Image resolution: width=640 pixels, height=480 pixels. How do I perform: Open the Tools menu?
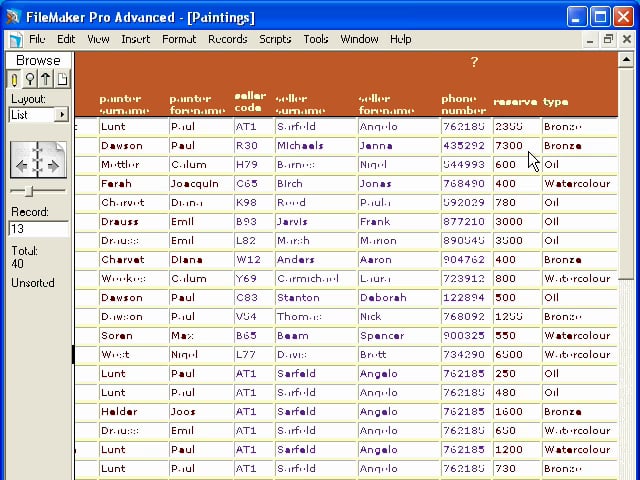(316, 39)
